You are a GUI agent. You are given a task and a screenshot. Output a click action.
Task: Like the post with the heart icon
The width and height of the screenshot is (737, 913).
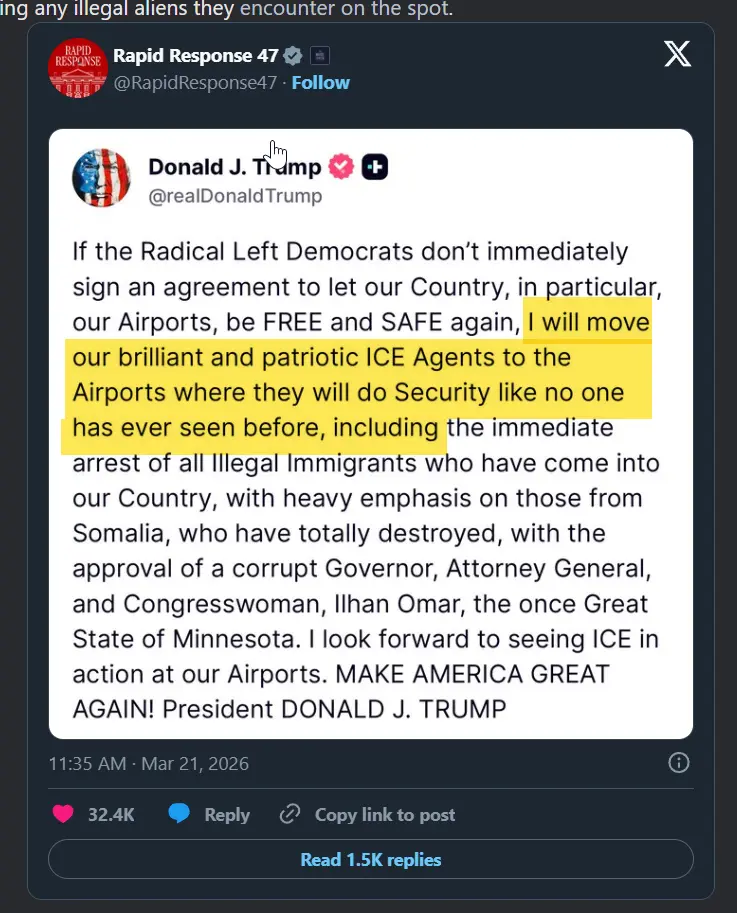pos(63,814)
